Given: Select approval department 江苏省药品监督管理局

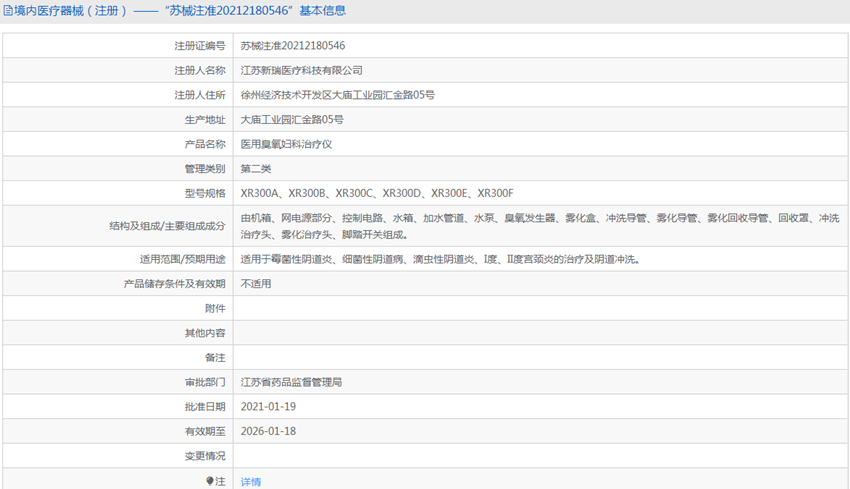Looking at the screenshot, I should 291,382.
